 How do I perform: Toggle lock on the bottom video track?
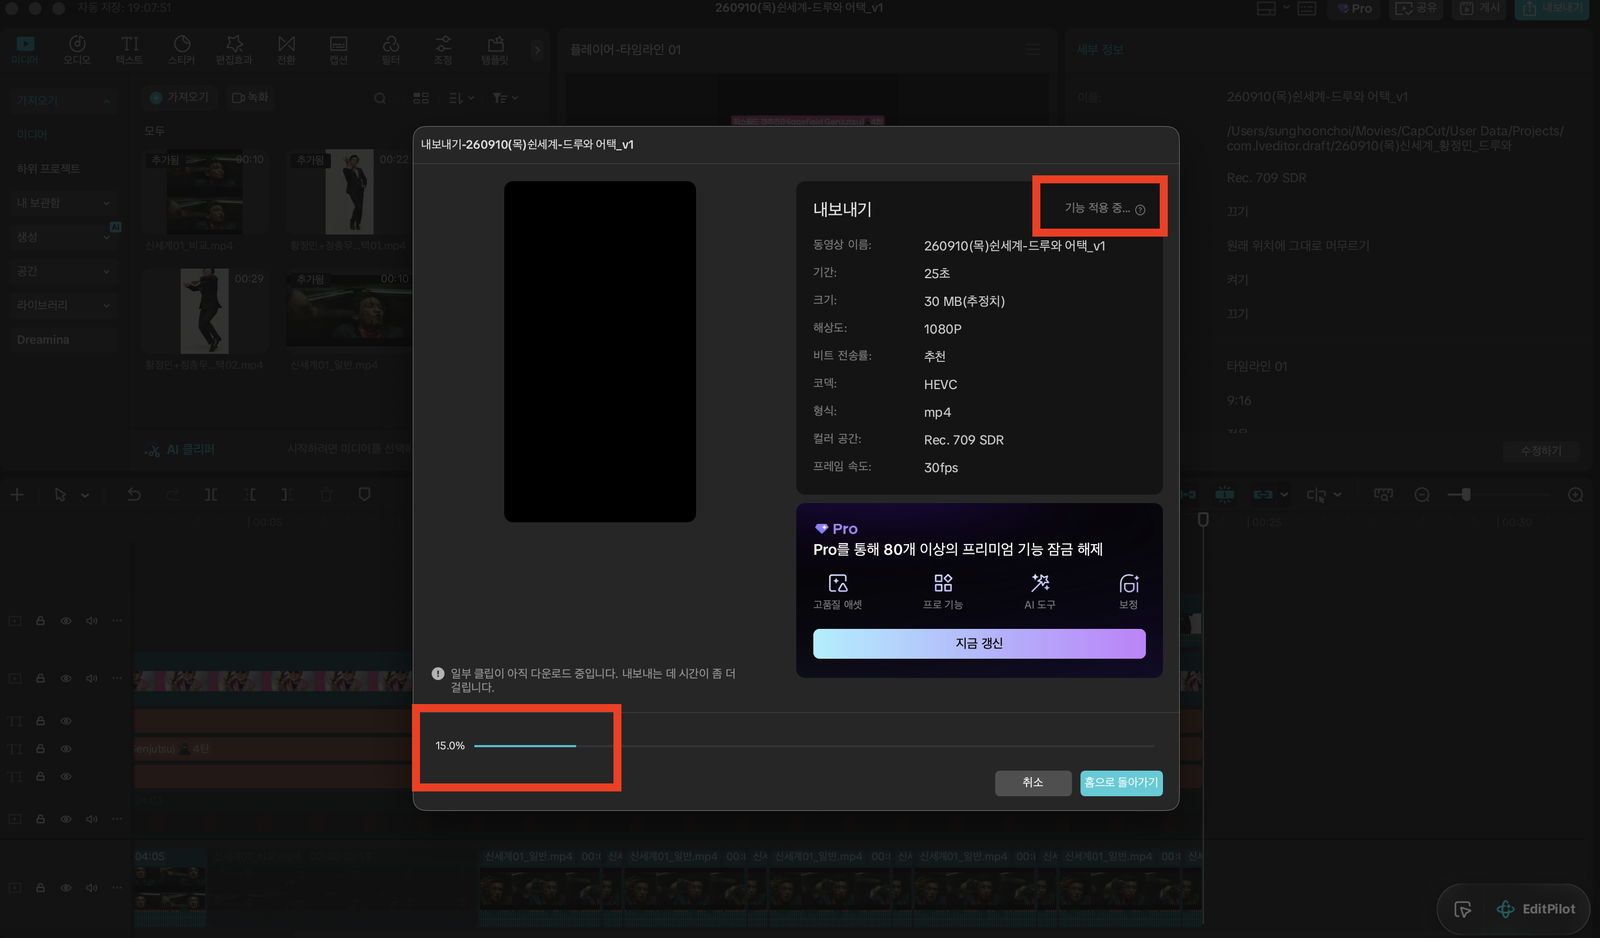pos(41,888)
